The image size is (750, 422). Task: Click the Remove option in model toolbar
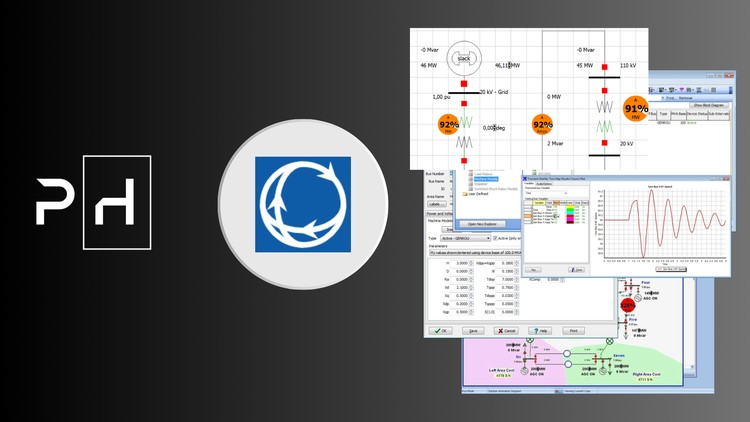(x=685, y=98)
